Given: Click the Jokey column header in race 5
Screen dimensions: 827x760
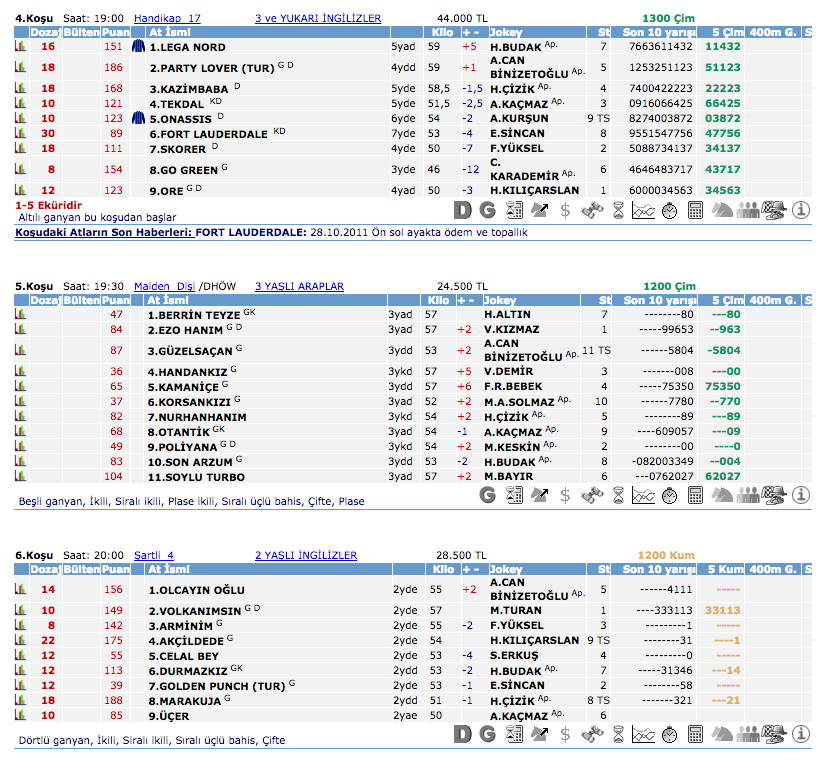Looking at the screenshot, I should (502, 300).
